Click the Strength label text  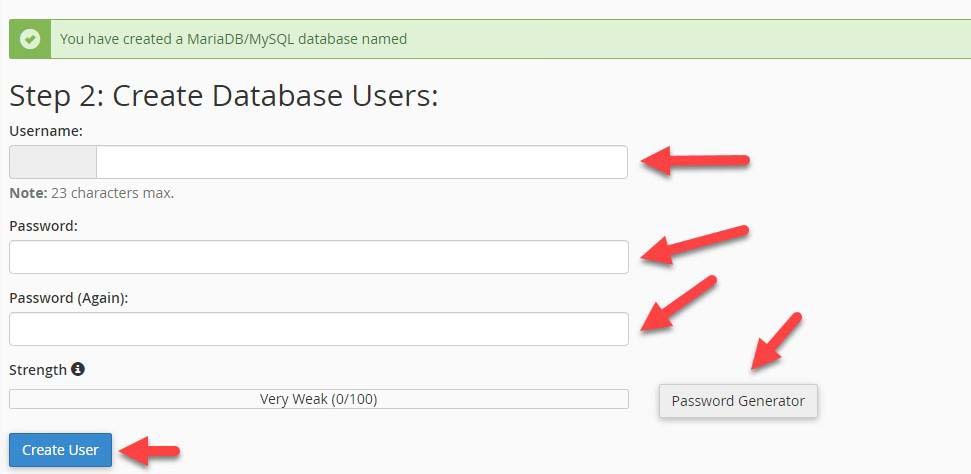tap(38, 370)
